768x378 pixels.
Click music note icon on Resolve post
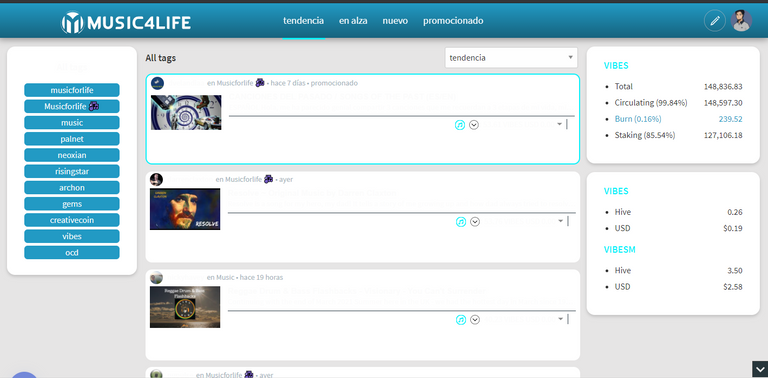460,222
